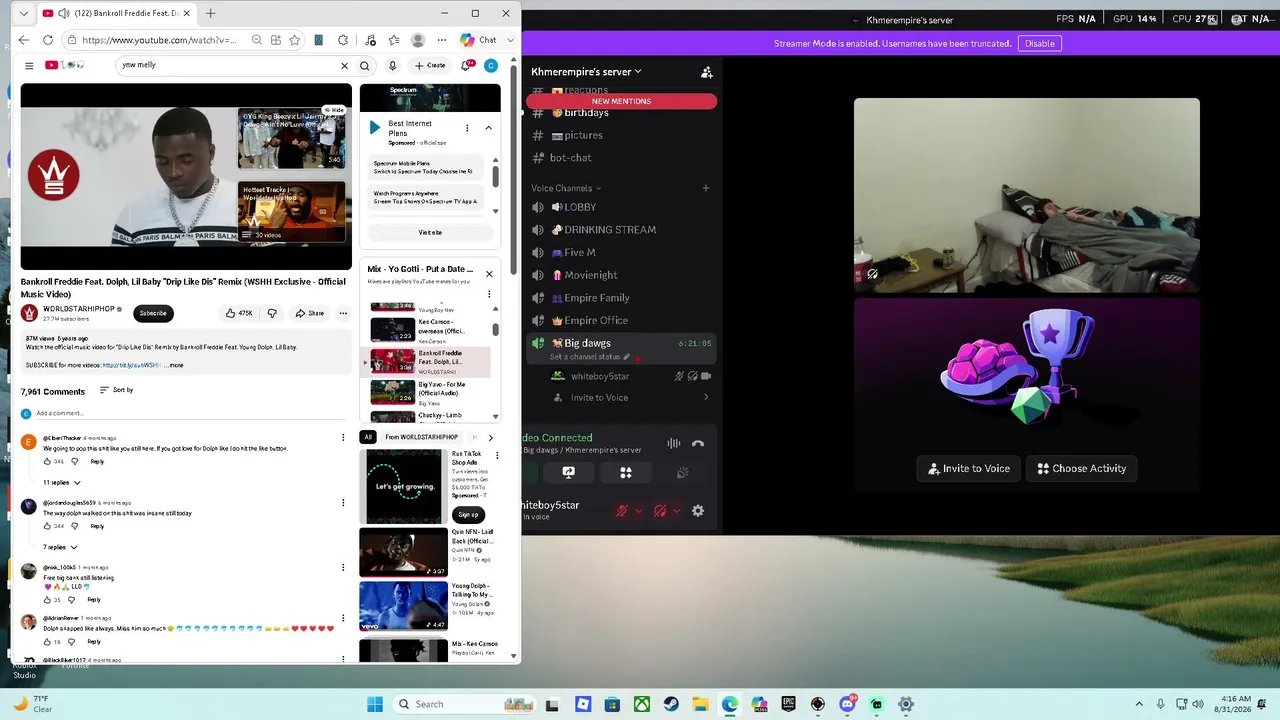Unmute the Discord microphone
The height and width of the screenshot is (720, 1280).
pyautogui.click(x=622, y=511)
